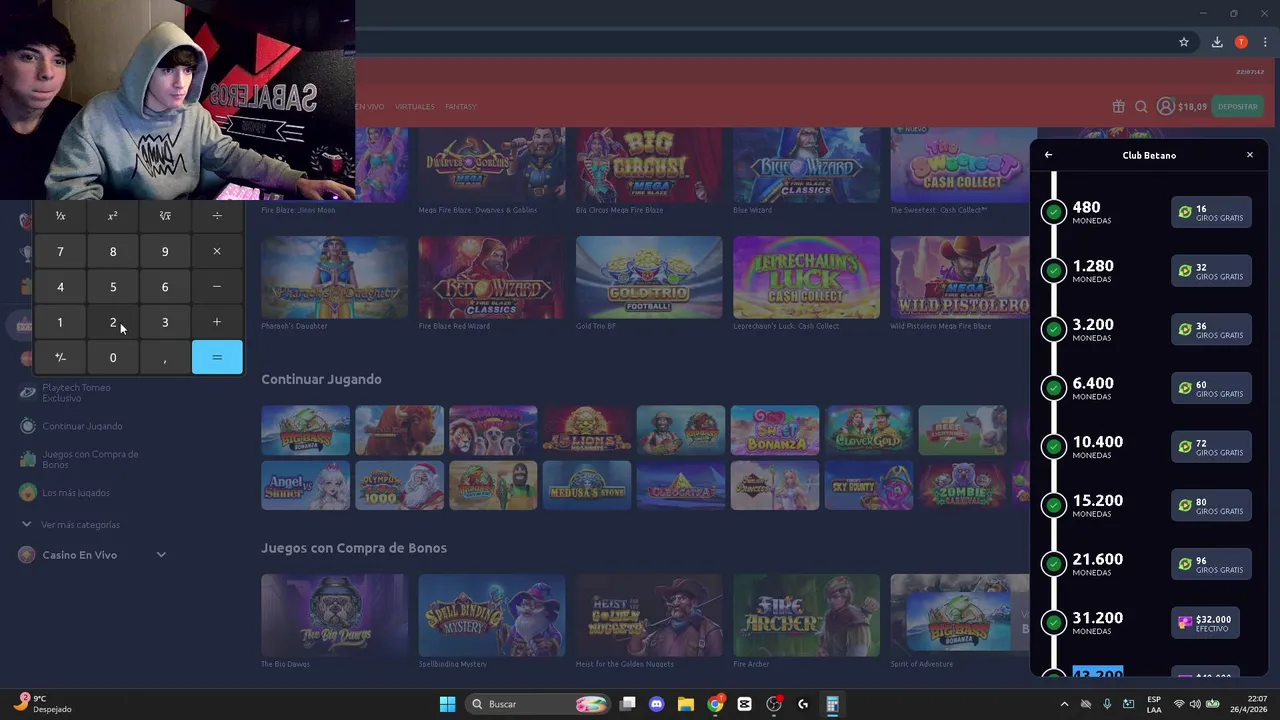
Task: Open the site search magnifier icon
Action: (x=1141, y=106)
